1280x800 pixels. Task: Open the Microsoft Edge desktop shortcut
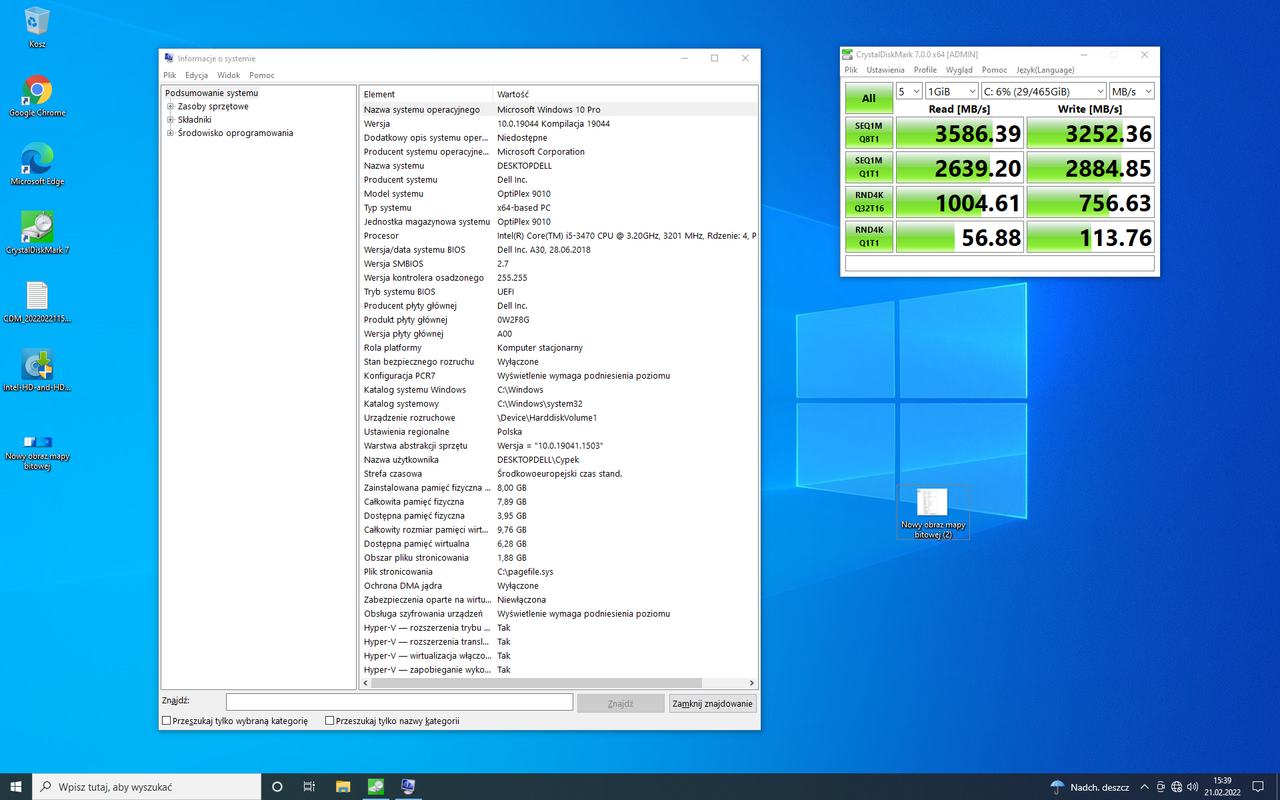(x=37, y=165)
